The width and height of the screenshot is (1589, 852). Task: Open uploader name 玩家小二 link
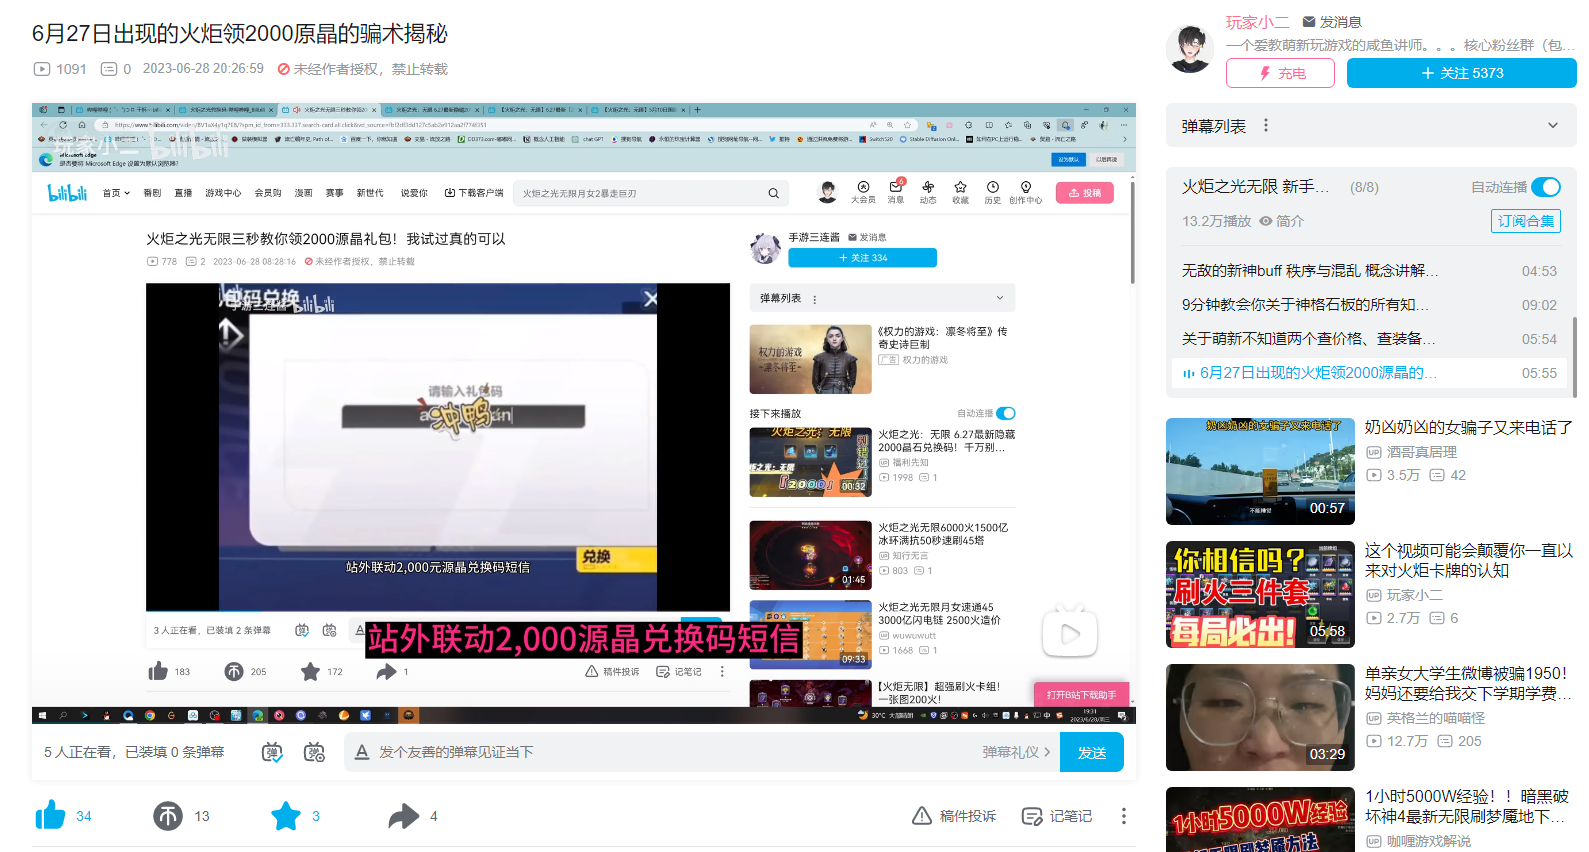pos(1257,22)
